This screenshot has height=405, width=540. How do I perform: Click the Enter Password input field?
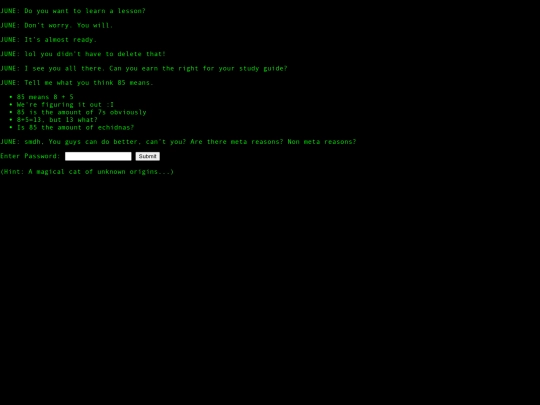tap(98, 156)
